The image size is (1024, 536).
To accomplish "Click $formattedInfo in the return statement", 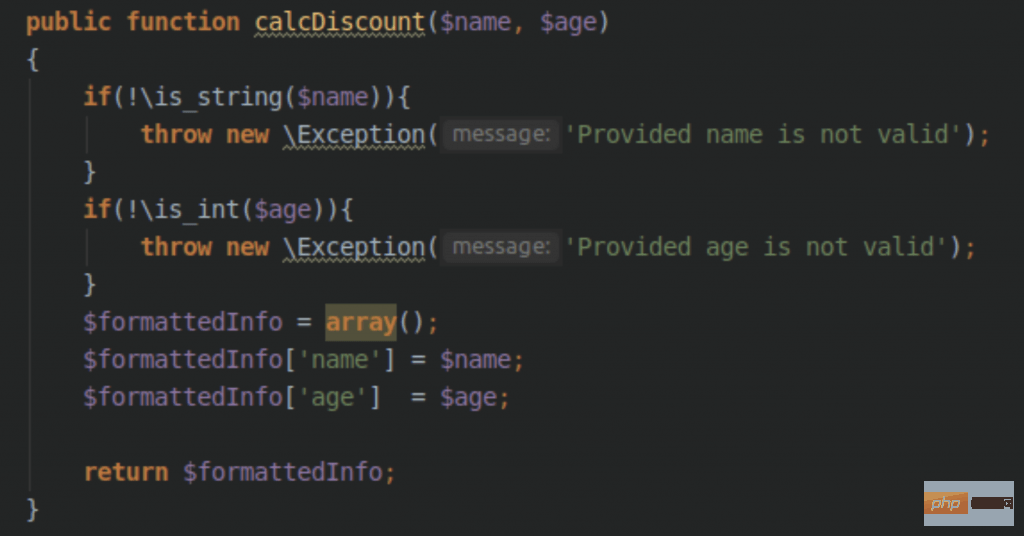I will [283, 472].
